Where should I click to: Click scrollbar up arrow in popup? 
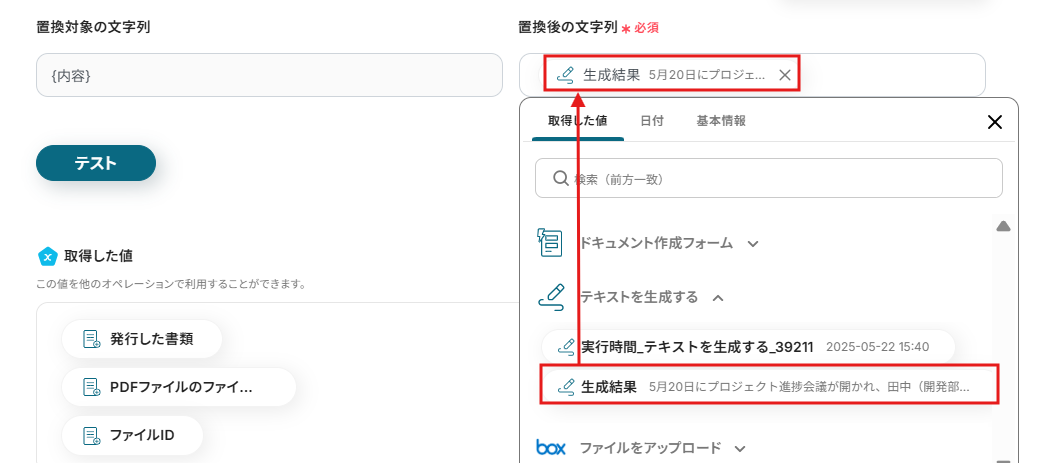point(1003,226)
